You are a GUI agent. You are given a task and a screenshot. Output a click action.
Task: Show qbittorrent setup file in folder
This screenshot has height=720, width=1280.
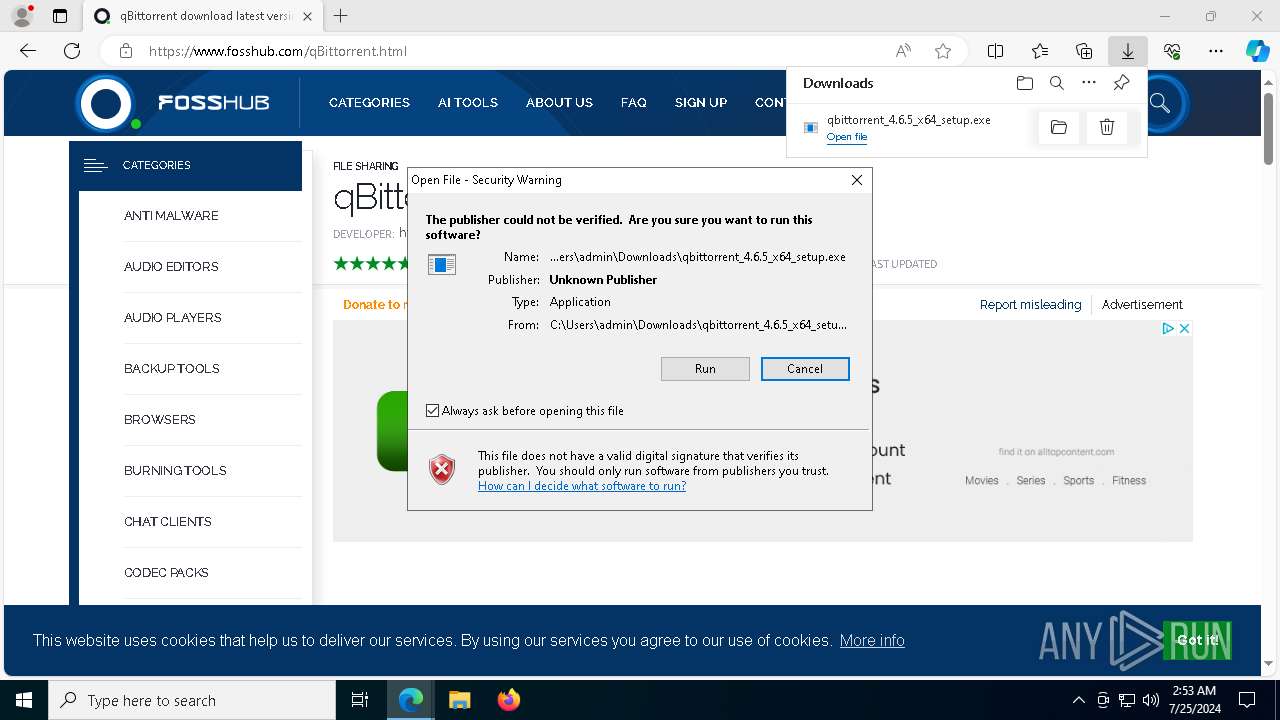[1059, 127]
